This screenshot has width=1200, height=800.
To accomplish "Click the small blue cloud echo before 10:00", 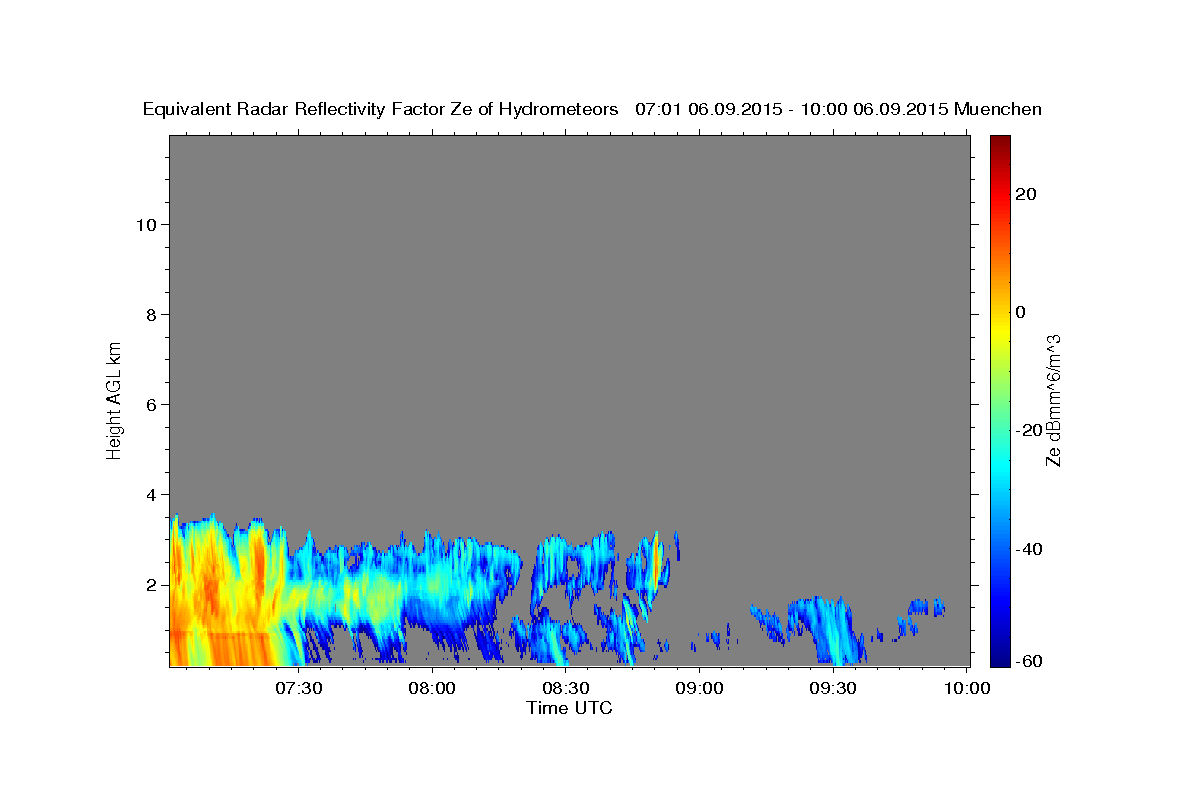I will 927,608.
